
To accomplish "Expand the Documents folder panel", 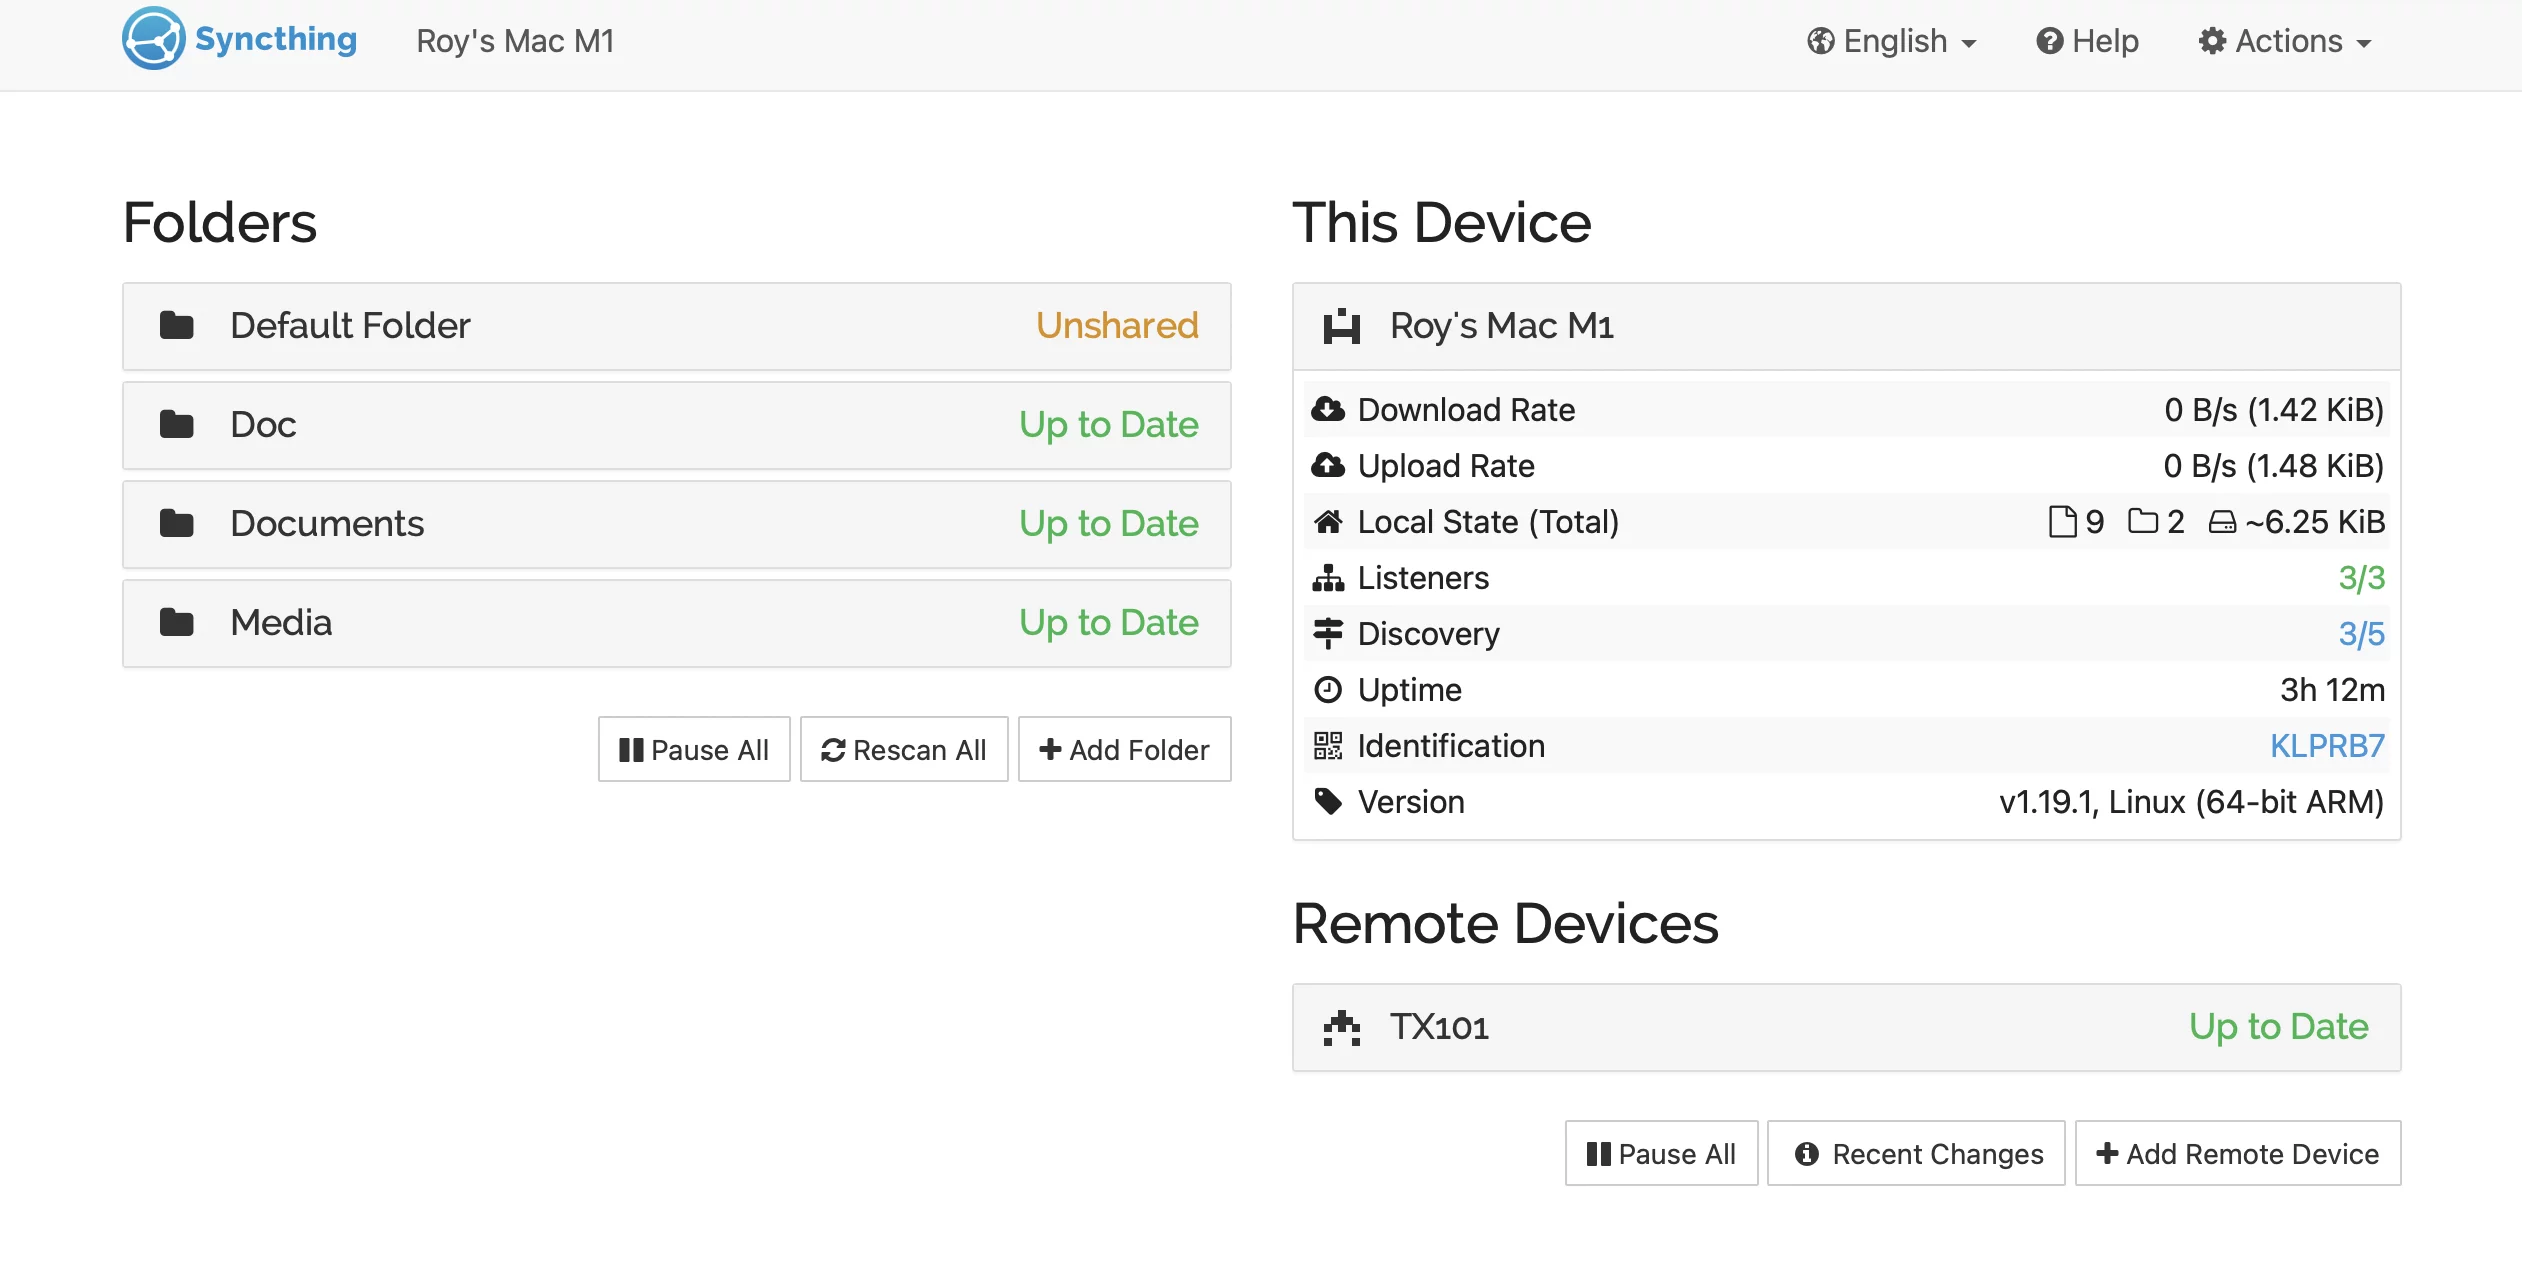I will [676, 524].
